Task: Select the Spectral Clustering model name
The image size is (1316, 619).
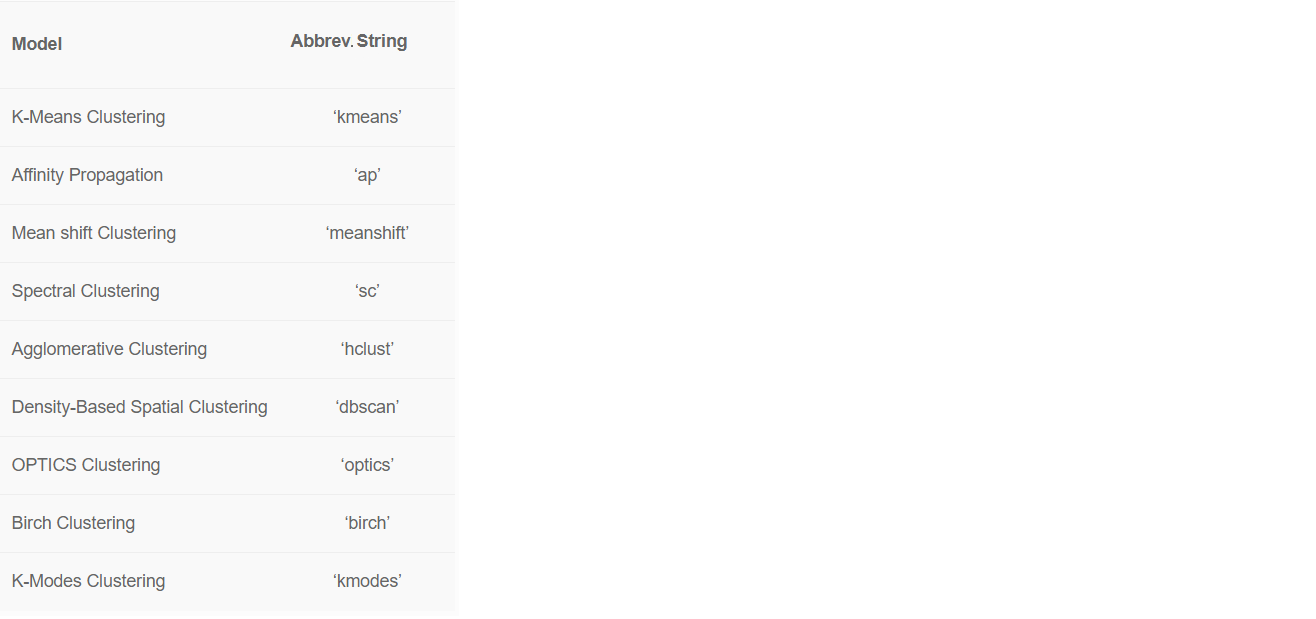Action: (85, 291)
